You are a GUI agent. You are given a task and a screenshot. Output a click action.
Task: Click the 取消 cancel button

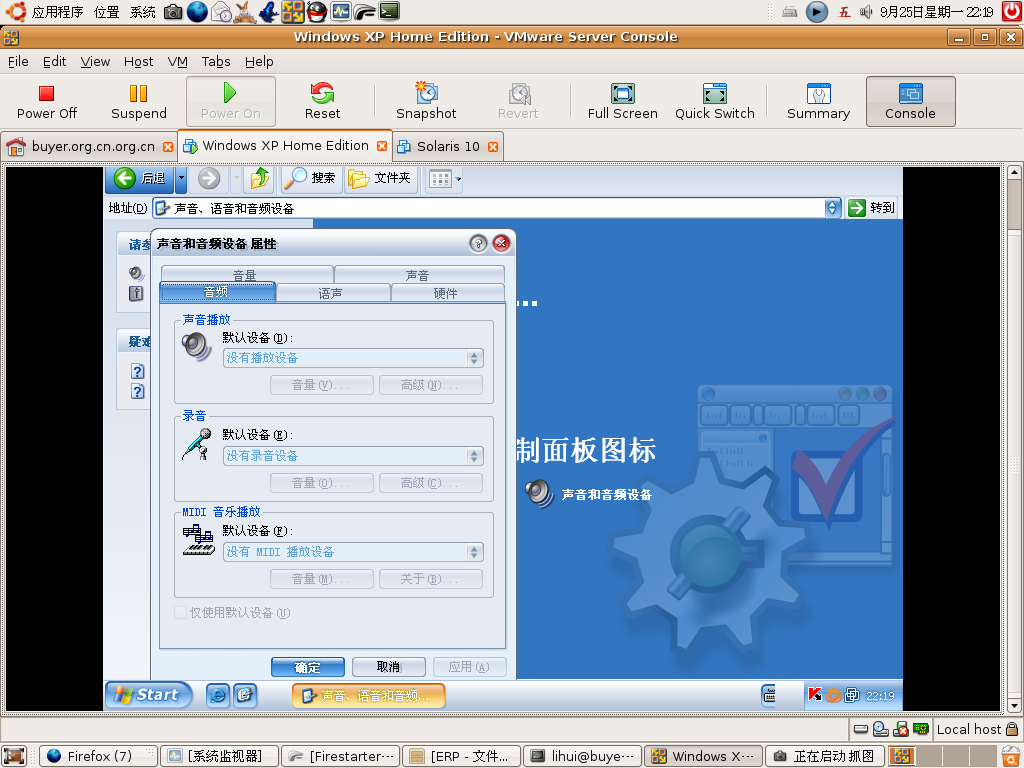tap(389, 667)
